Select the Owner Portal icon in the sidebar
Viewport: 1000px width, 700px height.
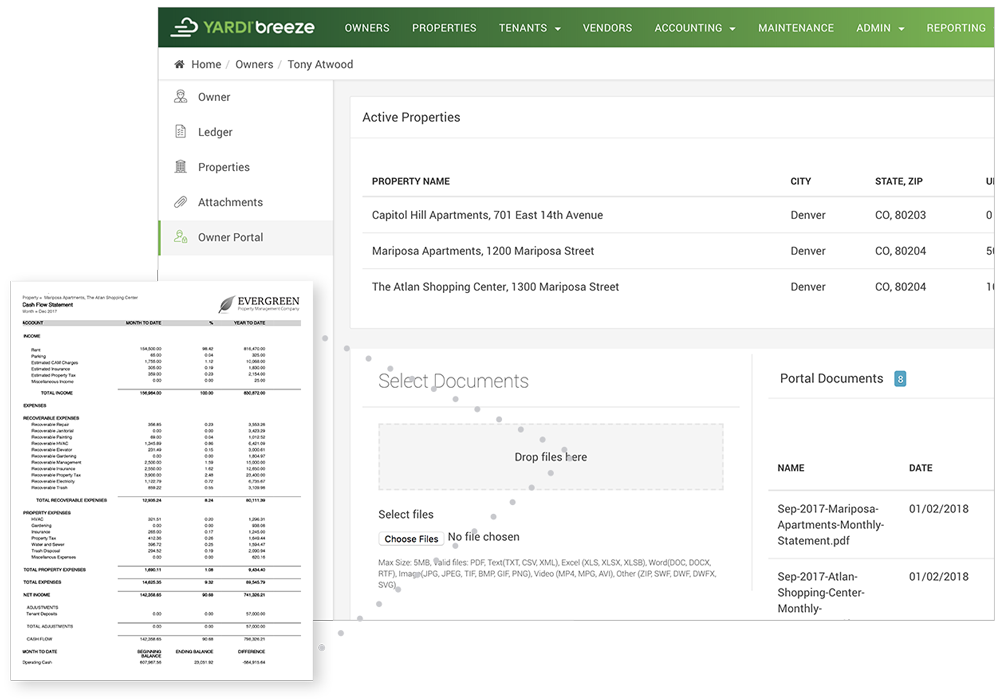(182, 237)
